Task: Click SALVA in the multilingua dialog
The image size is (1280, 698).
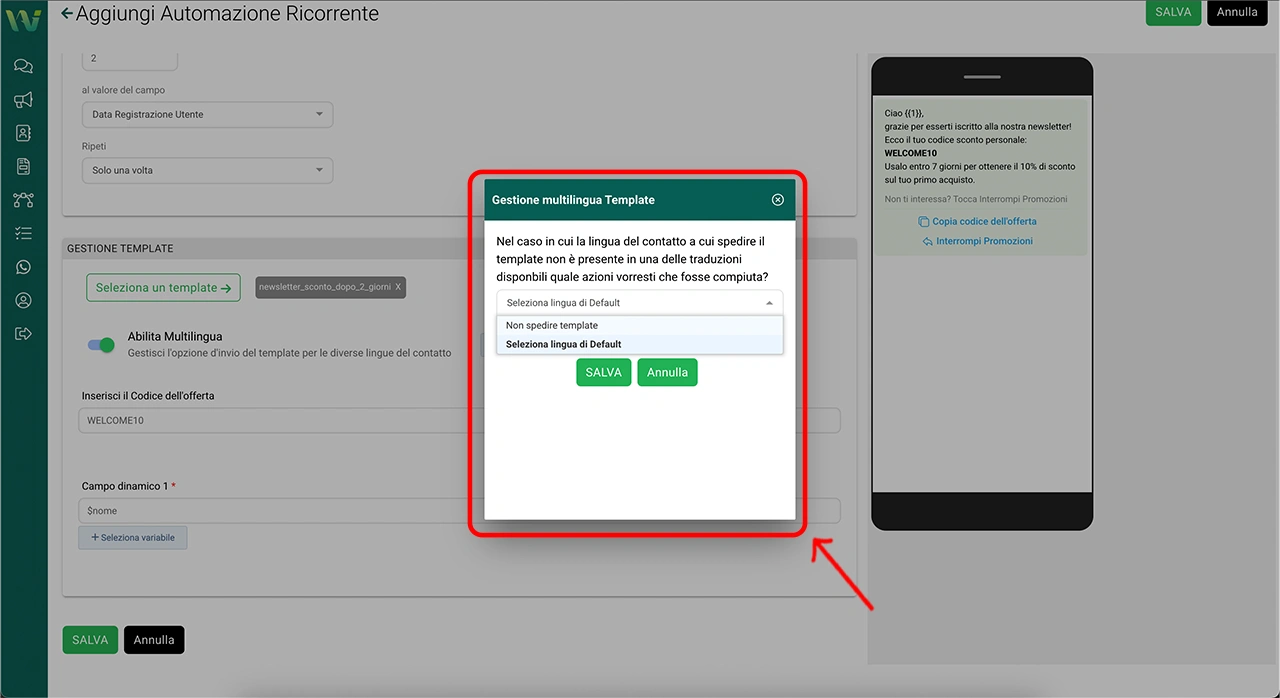Action: [603, 372]
